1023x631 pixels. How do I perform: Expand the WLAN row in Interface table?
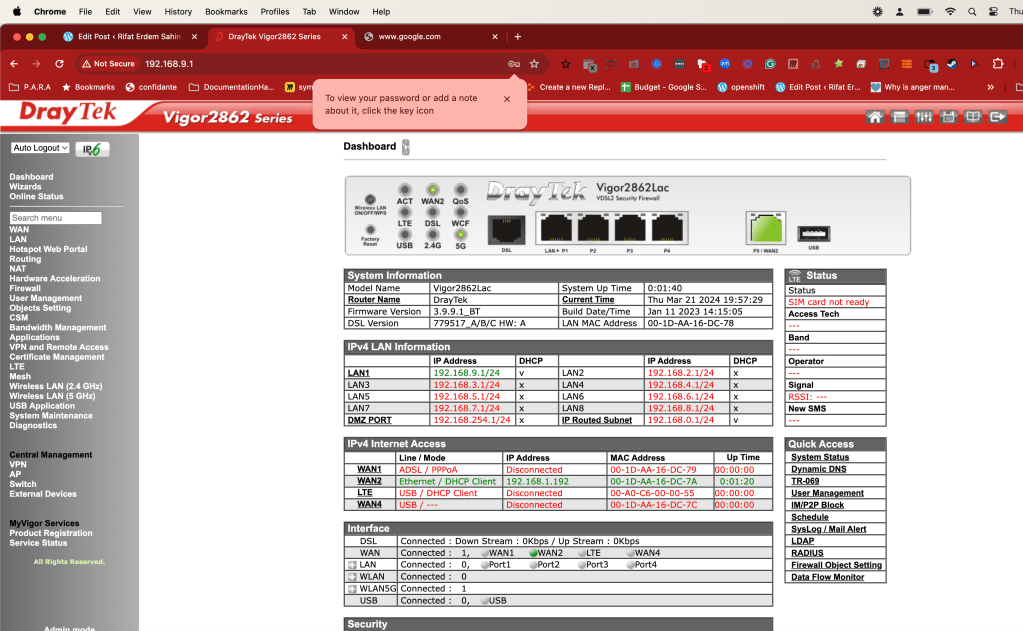click(x=352, y=577)
